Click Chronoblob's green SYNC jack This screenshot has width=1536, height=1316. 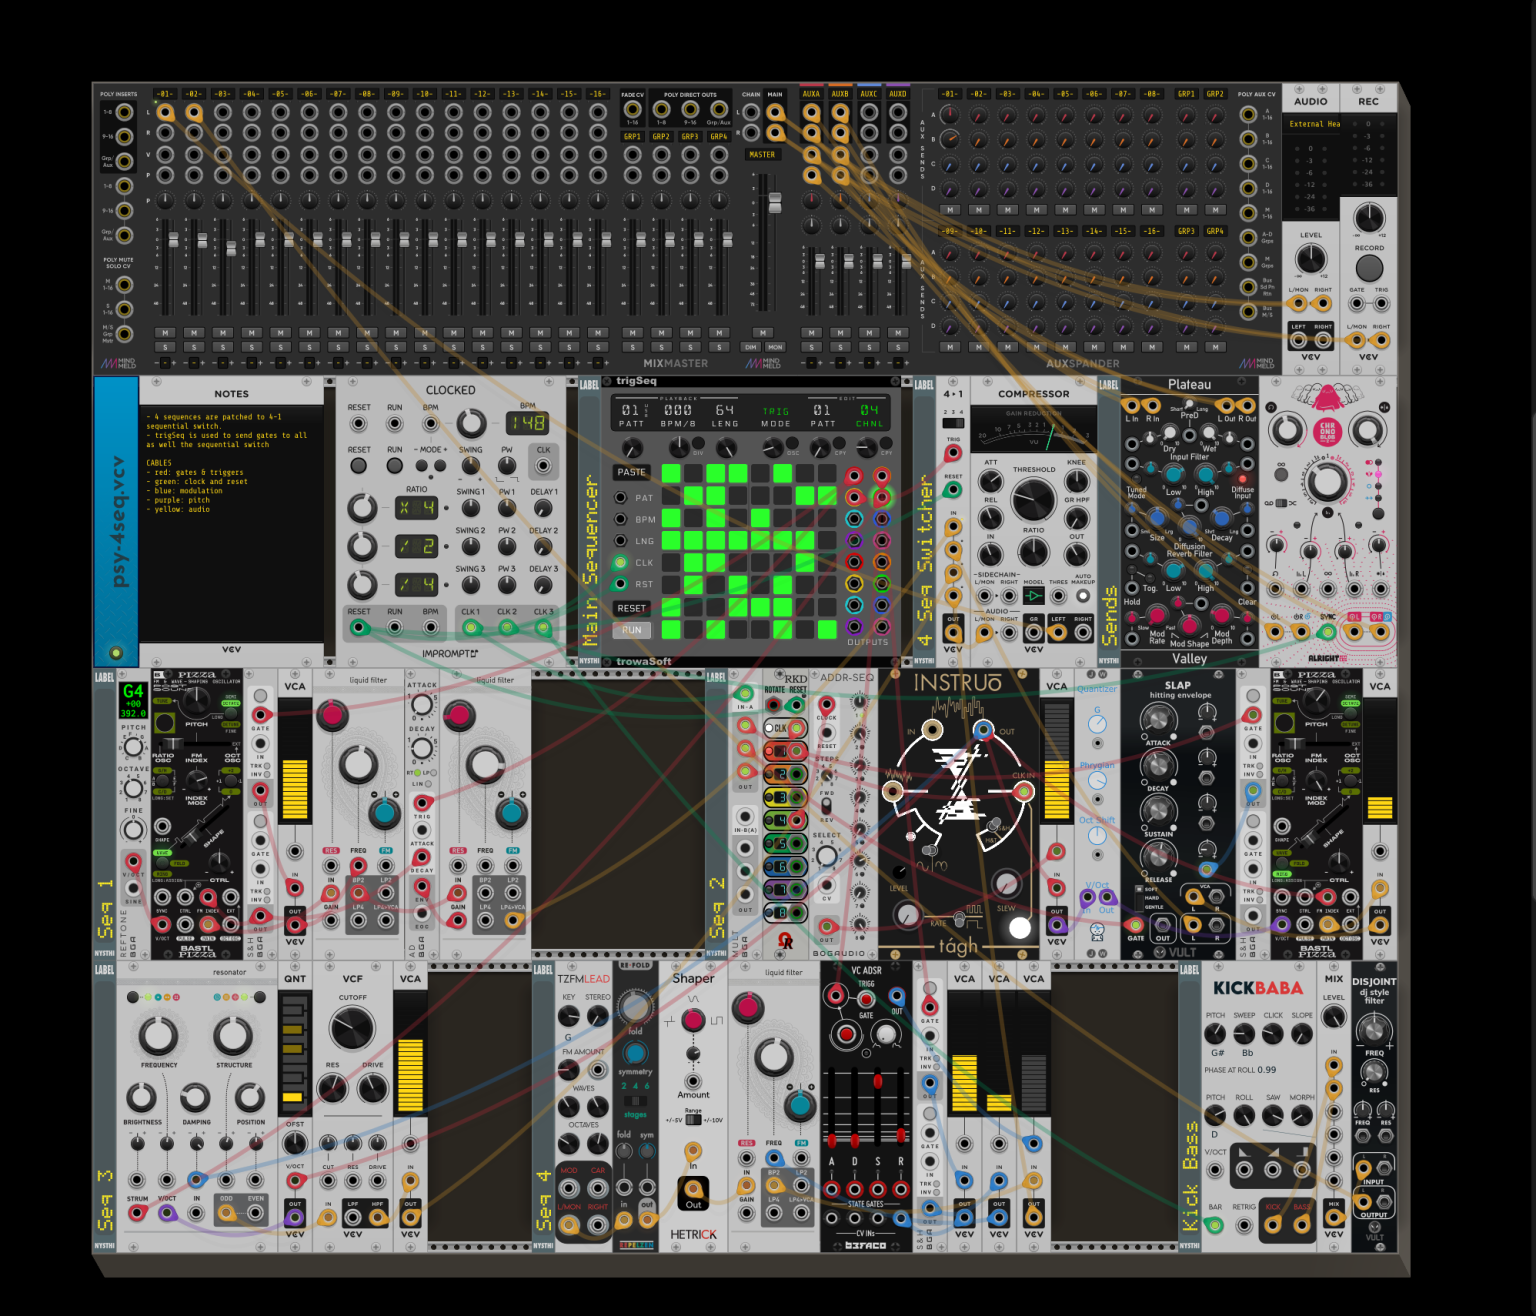click(x=1328, y=631)
